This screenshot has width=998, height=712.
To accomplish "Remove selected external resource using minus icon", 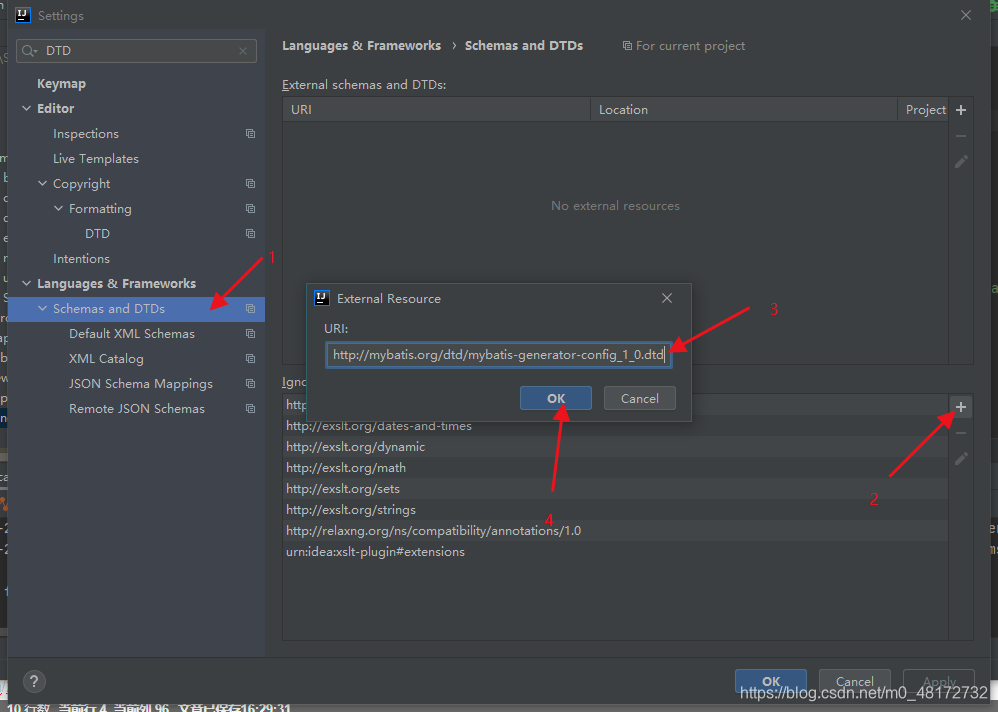I will tap(960, 135).
